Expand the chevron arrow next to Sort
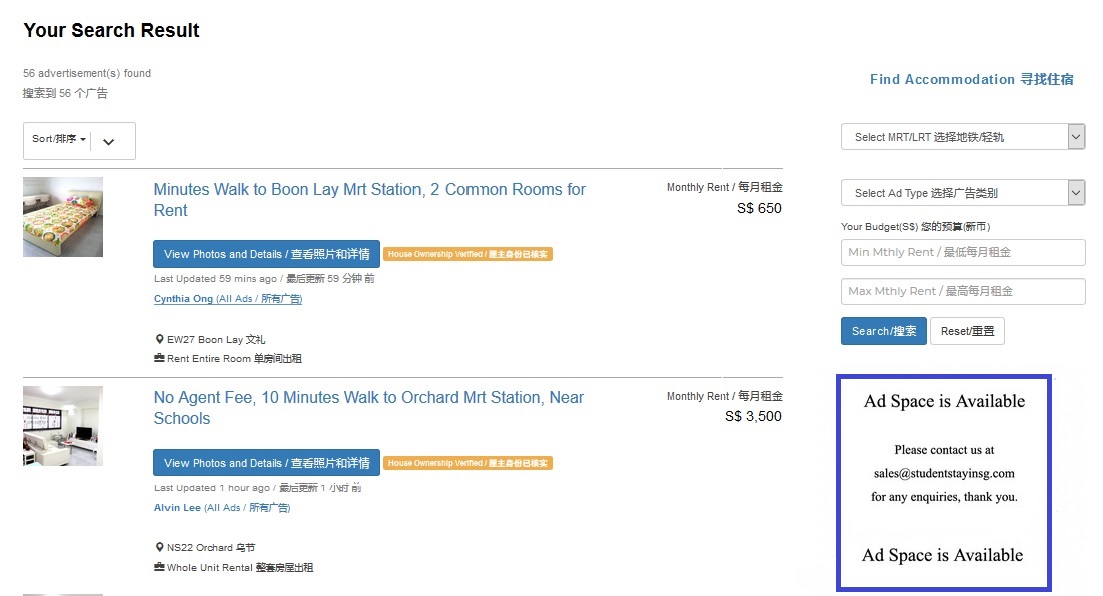Screen dimensions: 1103x596 [108, 141]
